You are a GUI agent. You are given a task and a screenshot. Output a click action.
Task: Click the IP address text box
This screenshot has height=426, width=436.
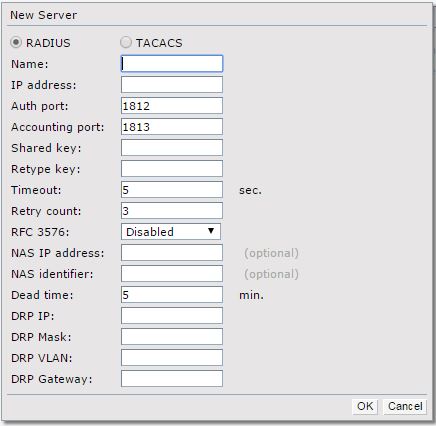(172, 85)
